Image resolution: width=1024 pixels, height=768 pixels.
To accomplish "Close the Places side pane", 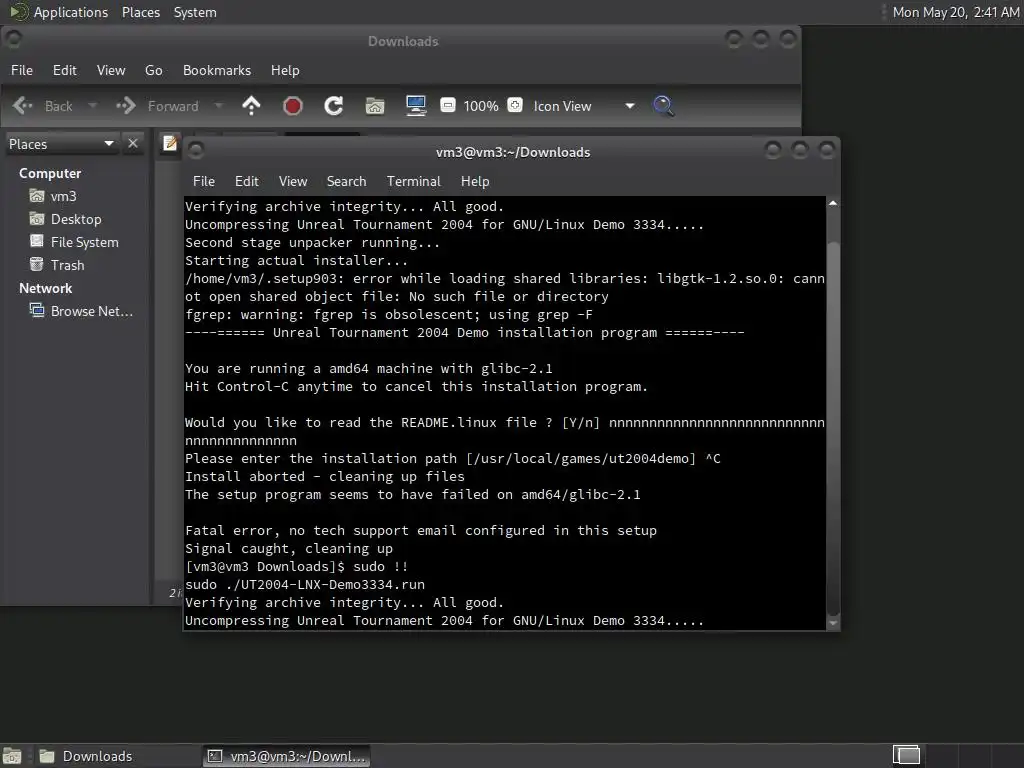I will click(133, 143).
